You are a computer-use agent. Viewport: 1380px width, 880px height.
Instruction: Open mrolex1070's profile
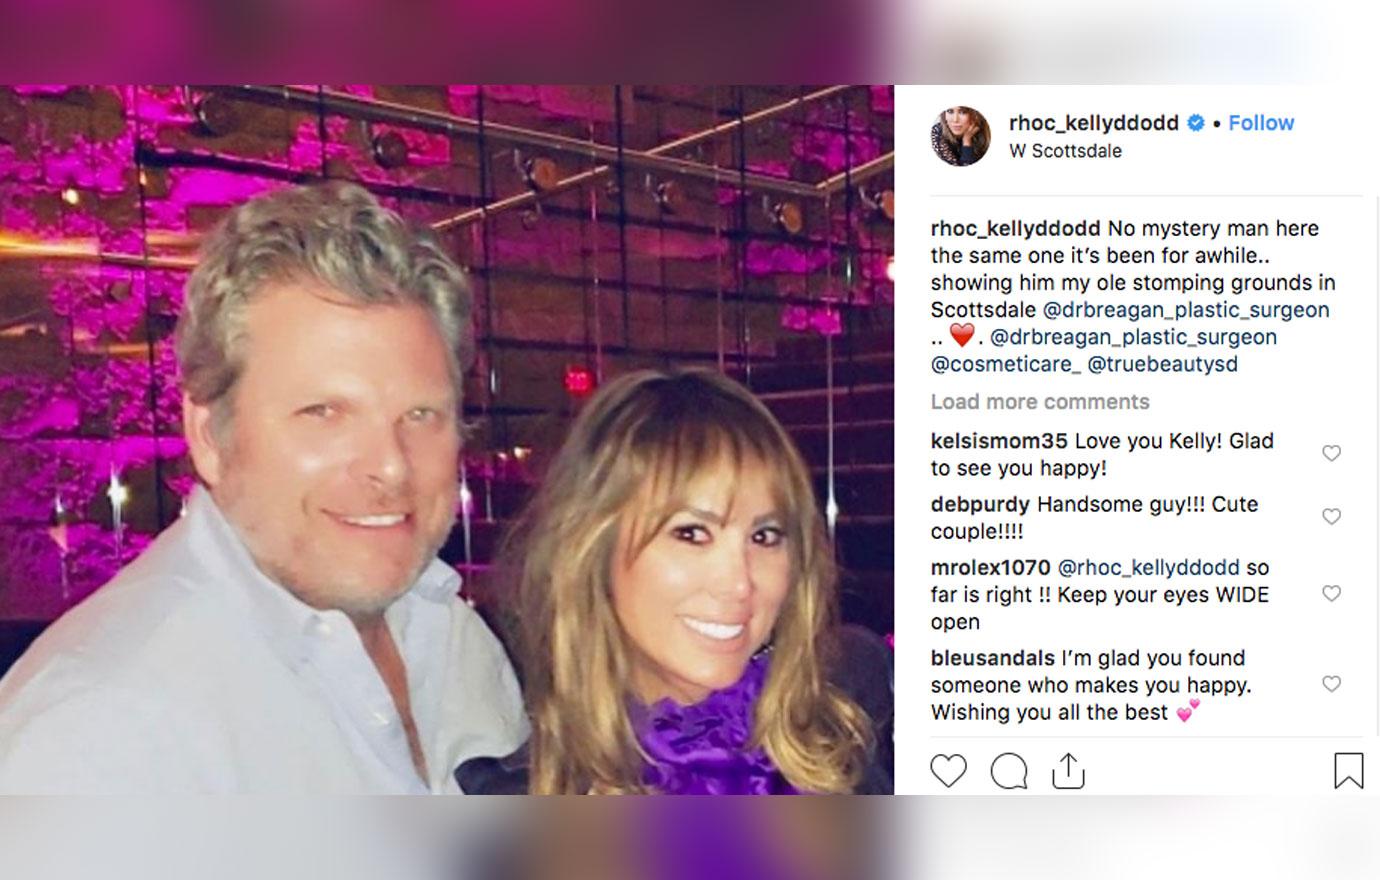[x=991, y=568]
